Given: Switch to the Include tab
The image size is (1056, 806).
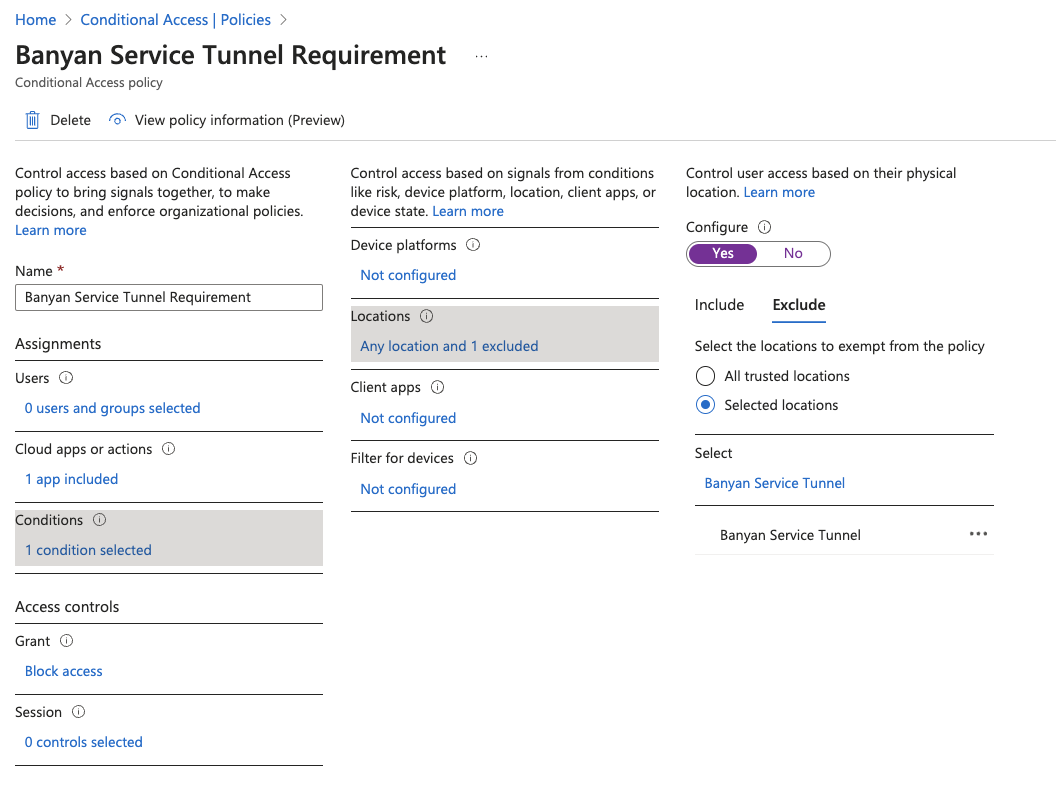Looking at the screenshot, I should coord(719,305).
